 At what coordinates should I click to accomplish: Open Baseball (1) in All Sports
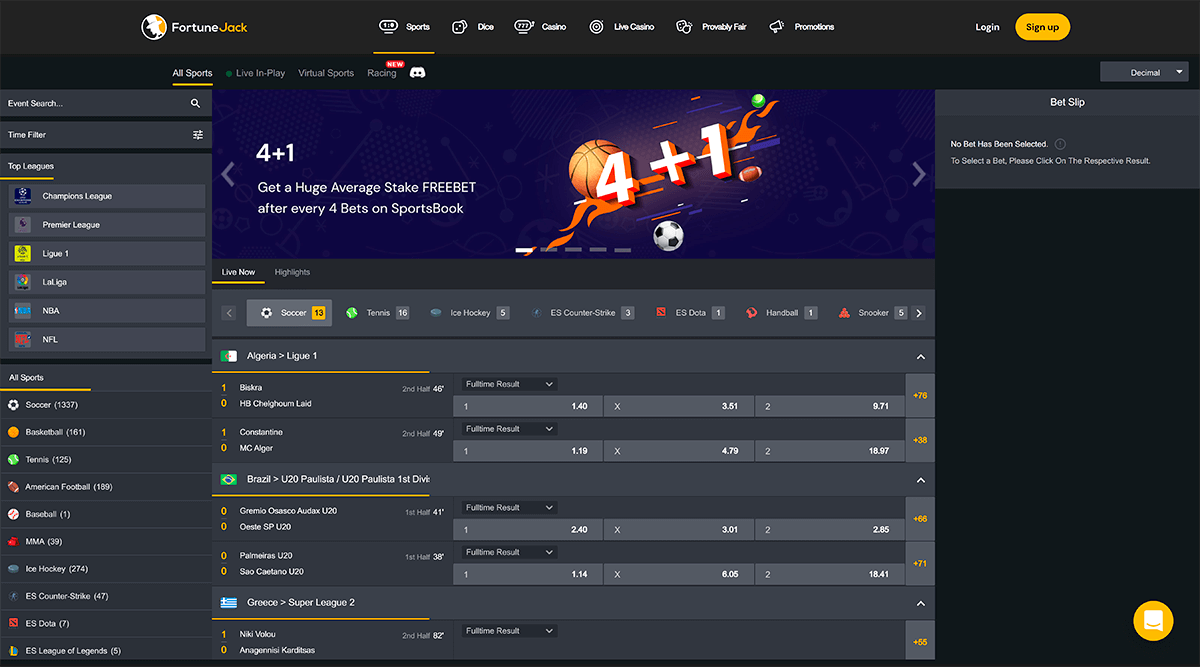[x=105, y=514]
